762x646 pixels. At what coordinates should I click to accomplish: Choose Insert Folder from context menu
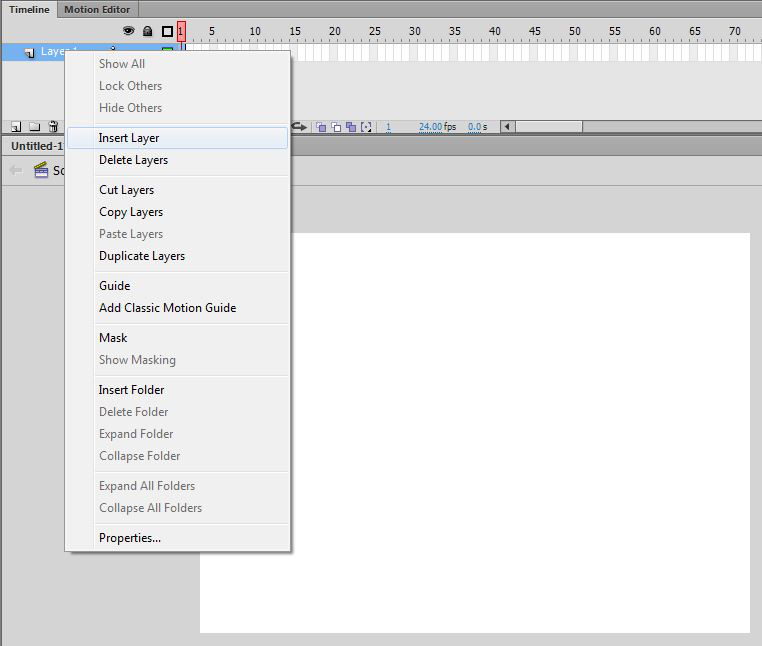click(x=177, y=390)
